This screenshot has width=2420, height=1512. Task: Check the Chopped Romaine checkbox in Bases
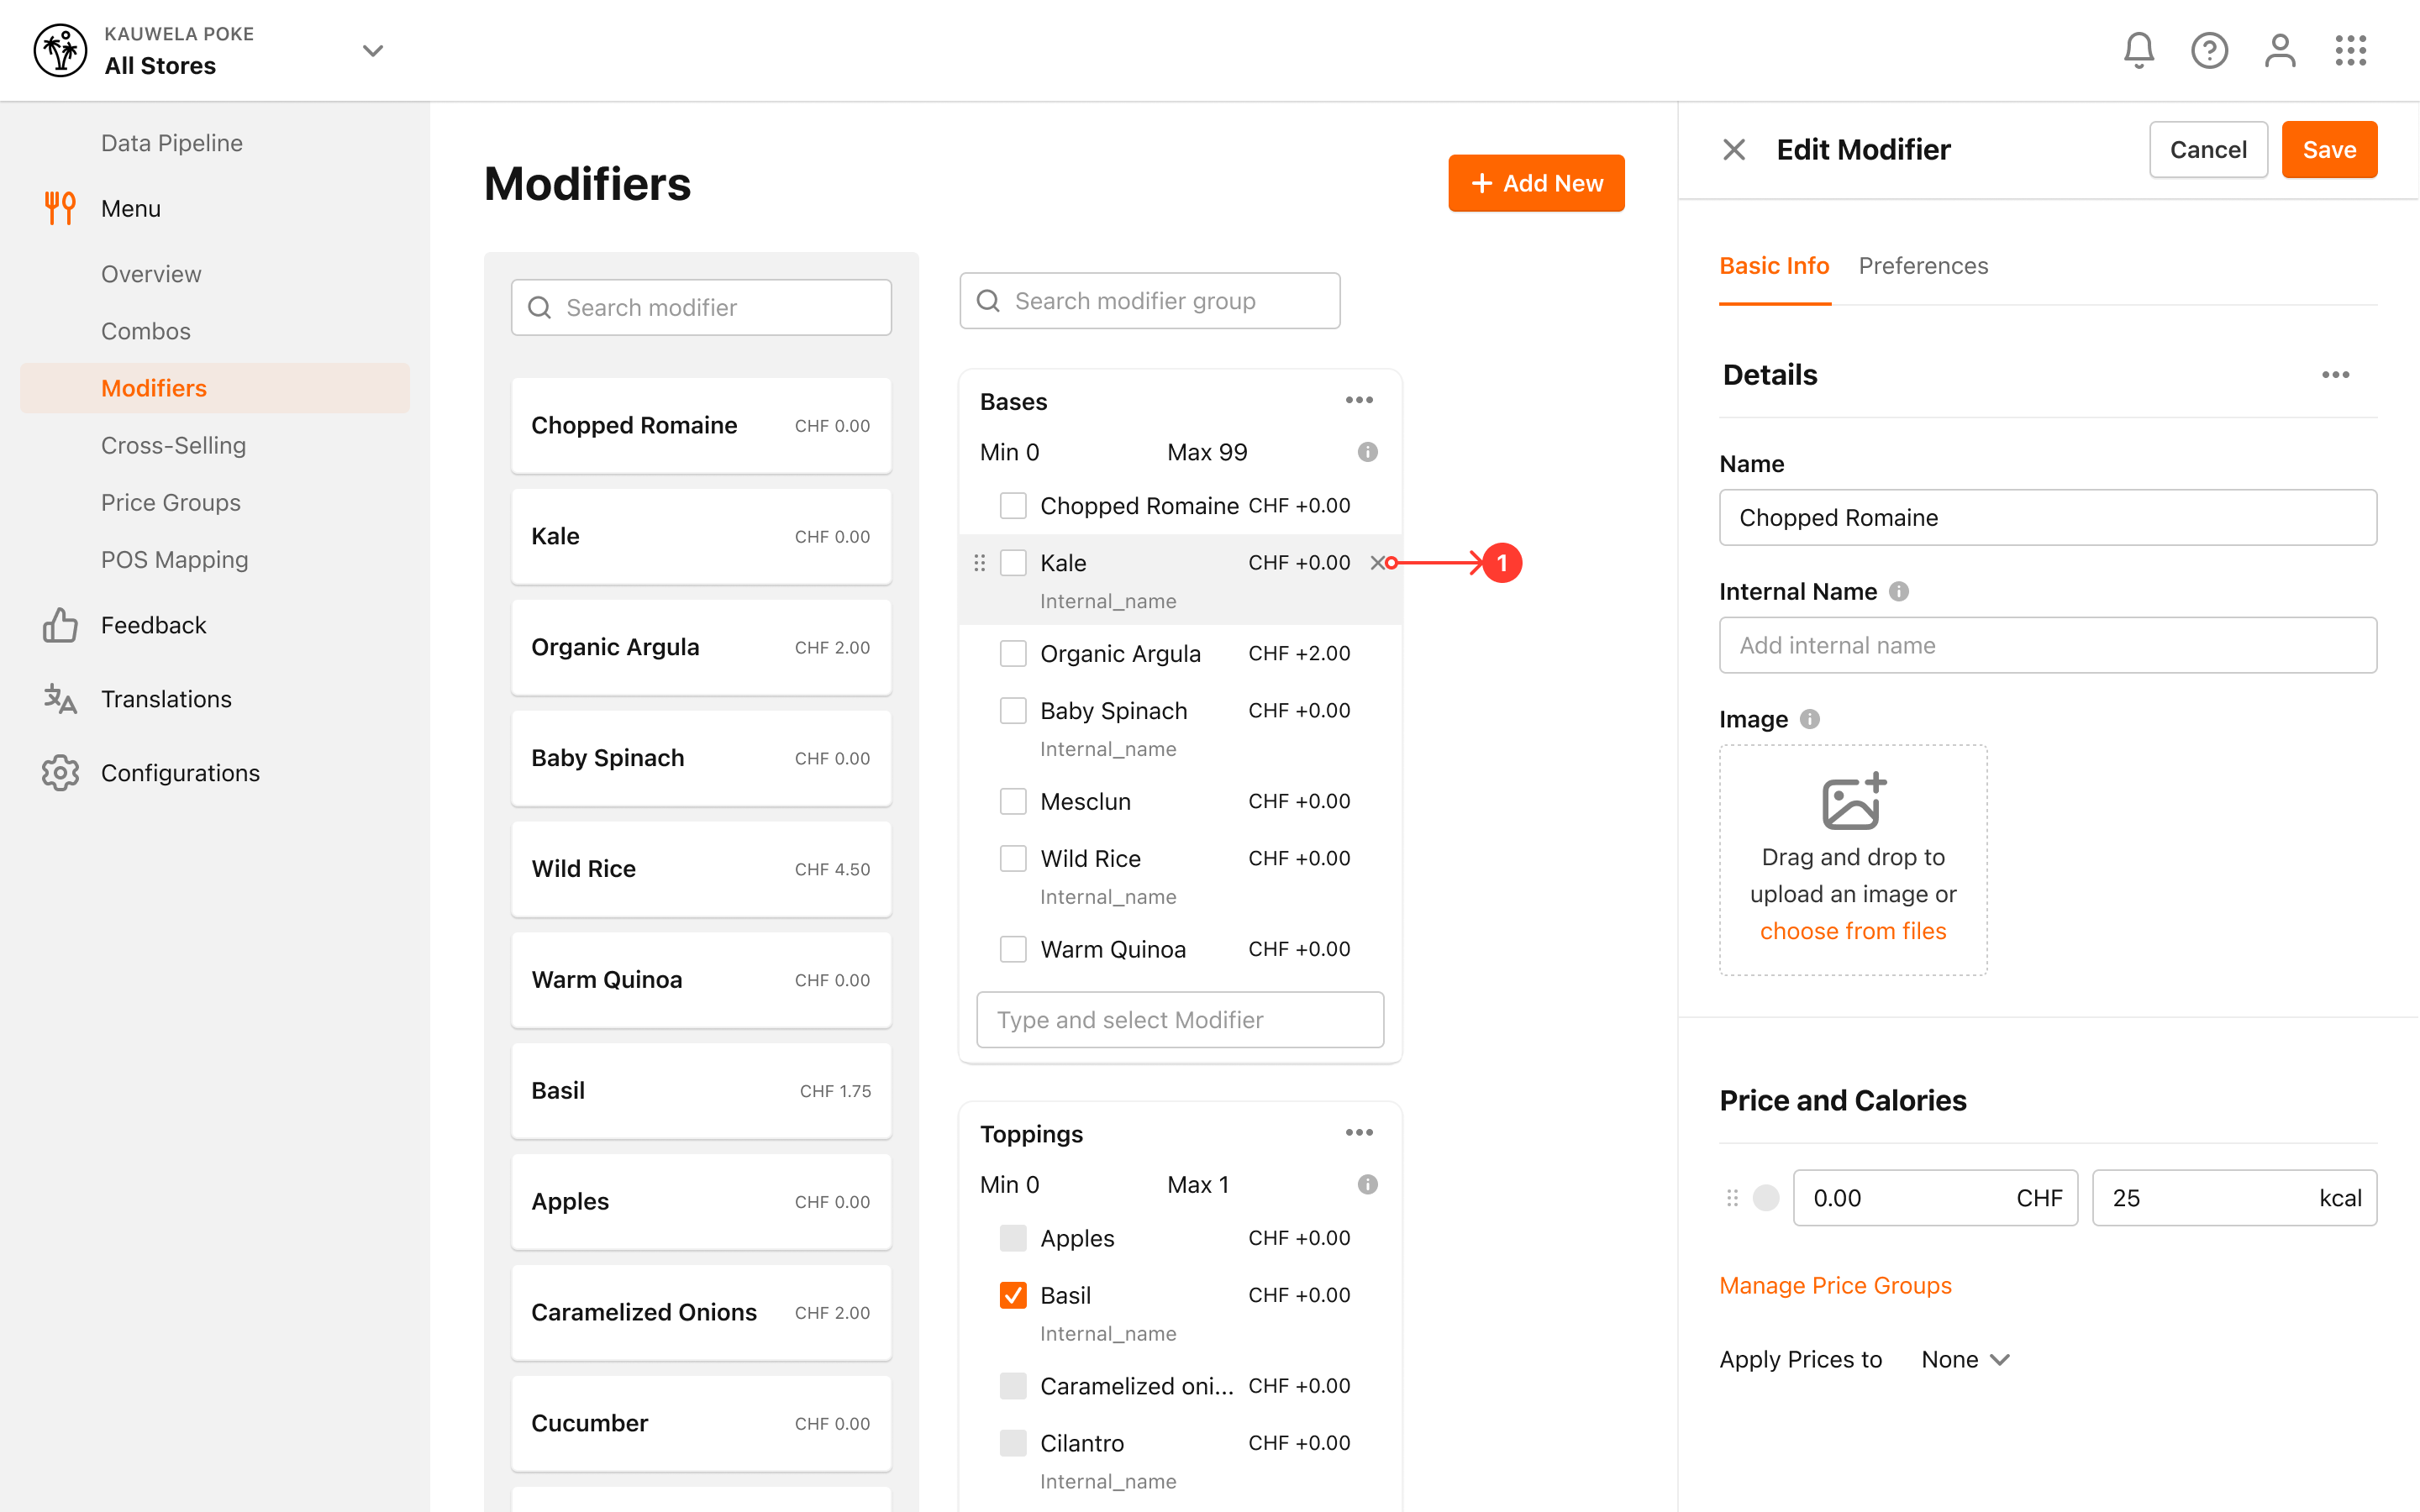(x=1013, y=506)
